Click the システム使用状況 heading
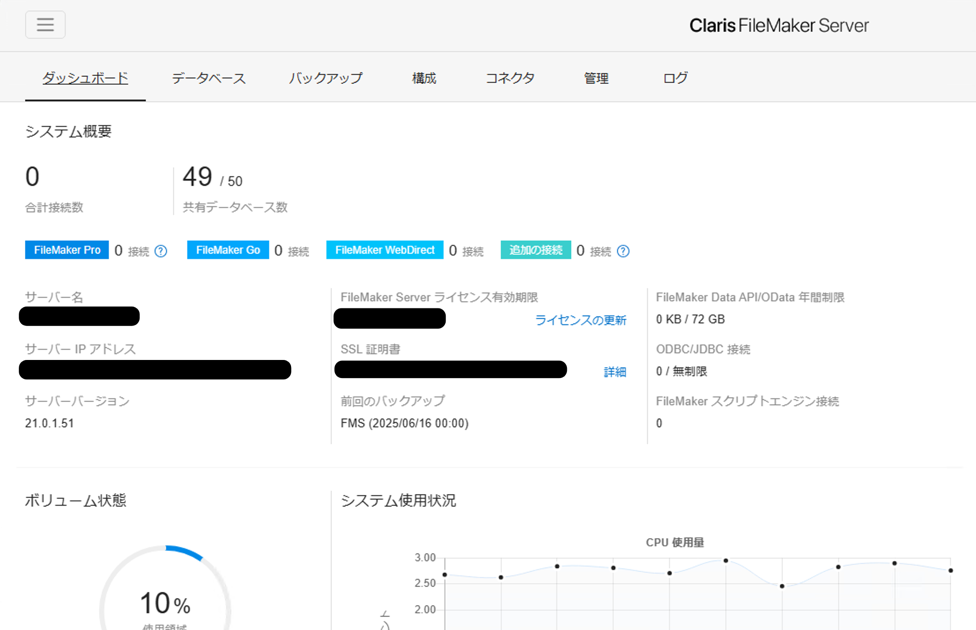 (398, 501)
